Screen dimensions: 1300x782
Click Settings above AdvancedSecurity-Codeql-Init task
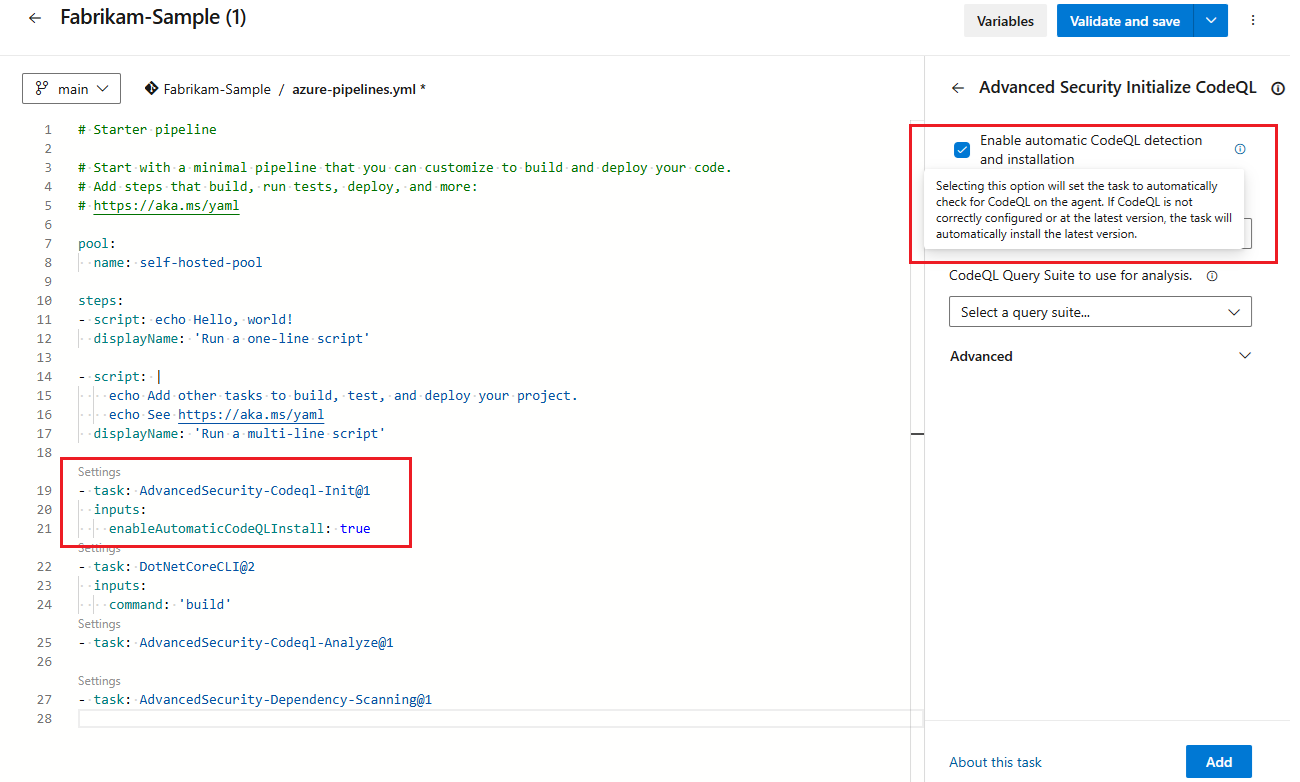coord(99,472)
